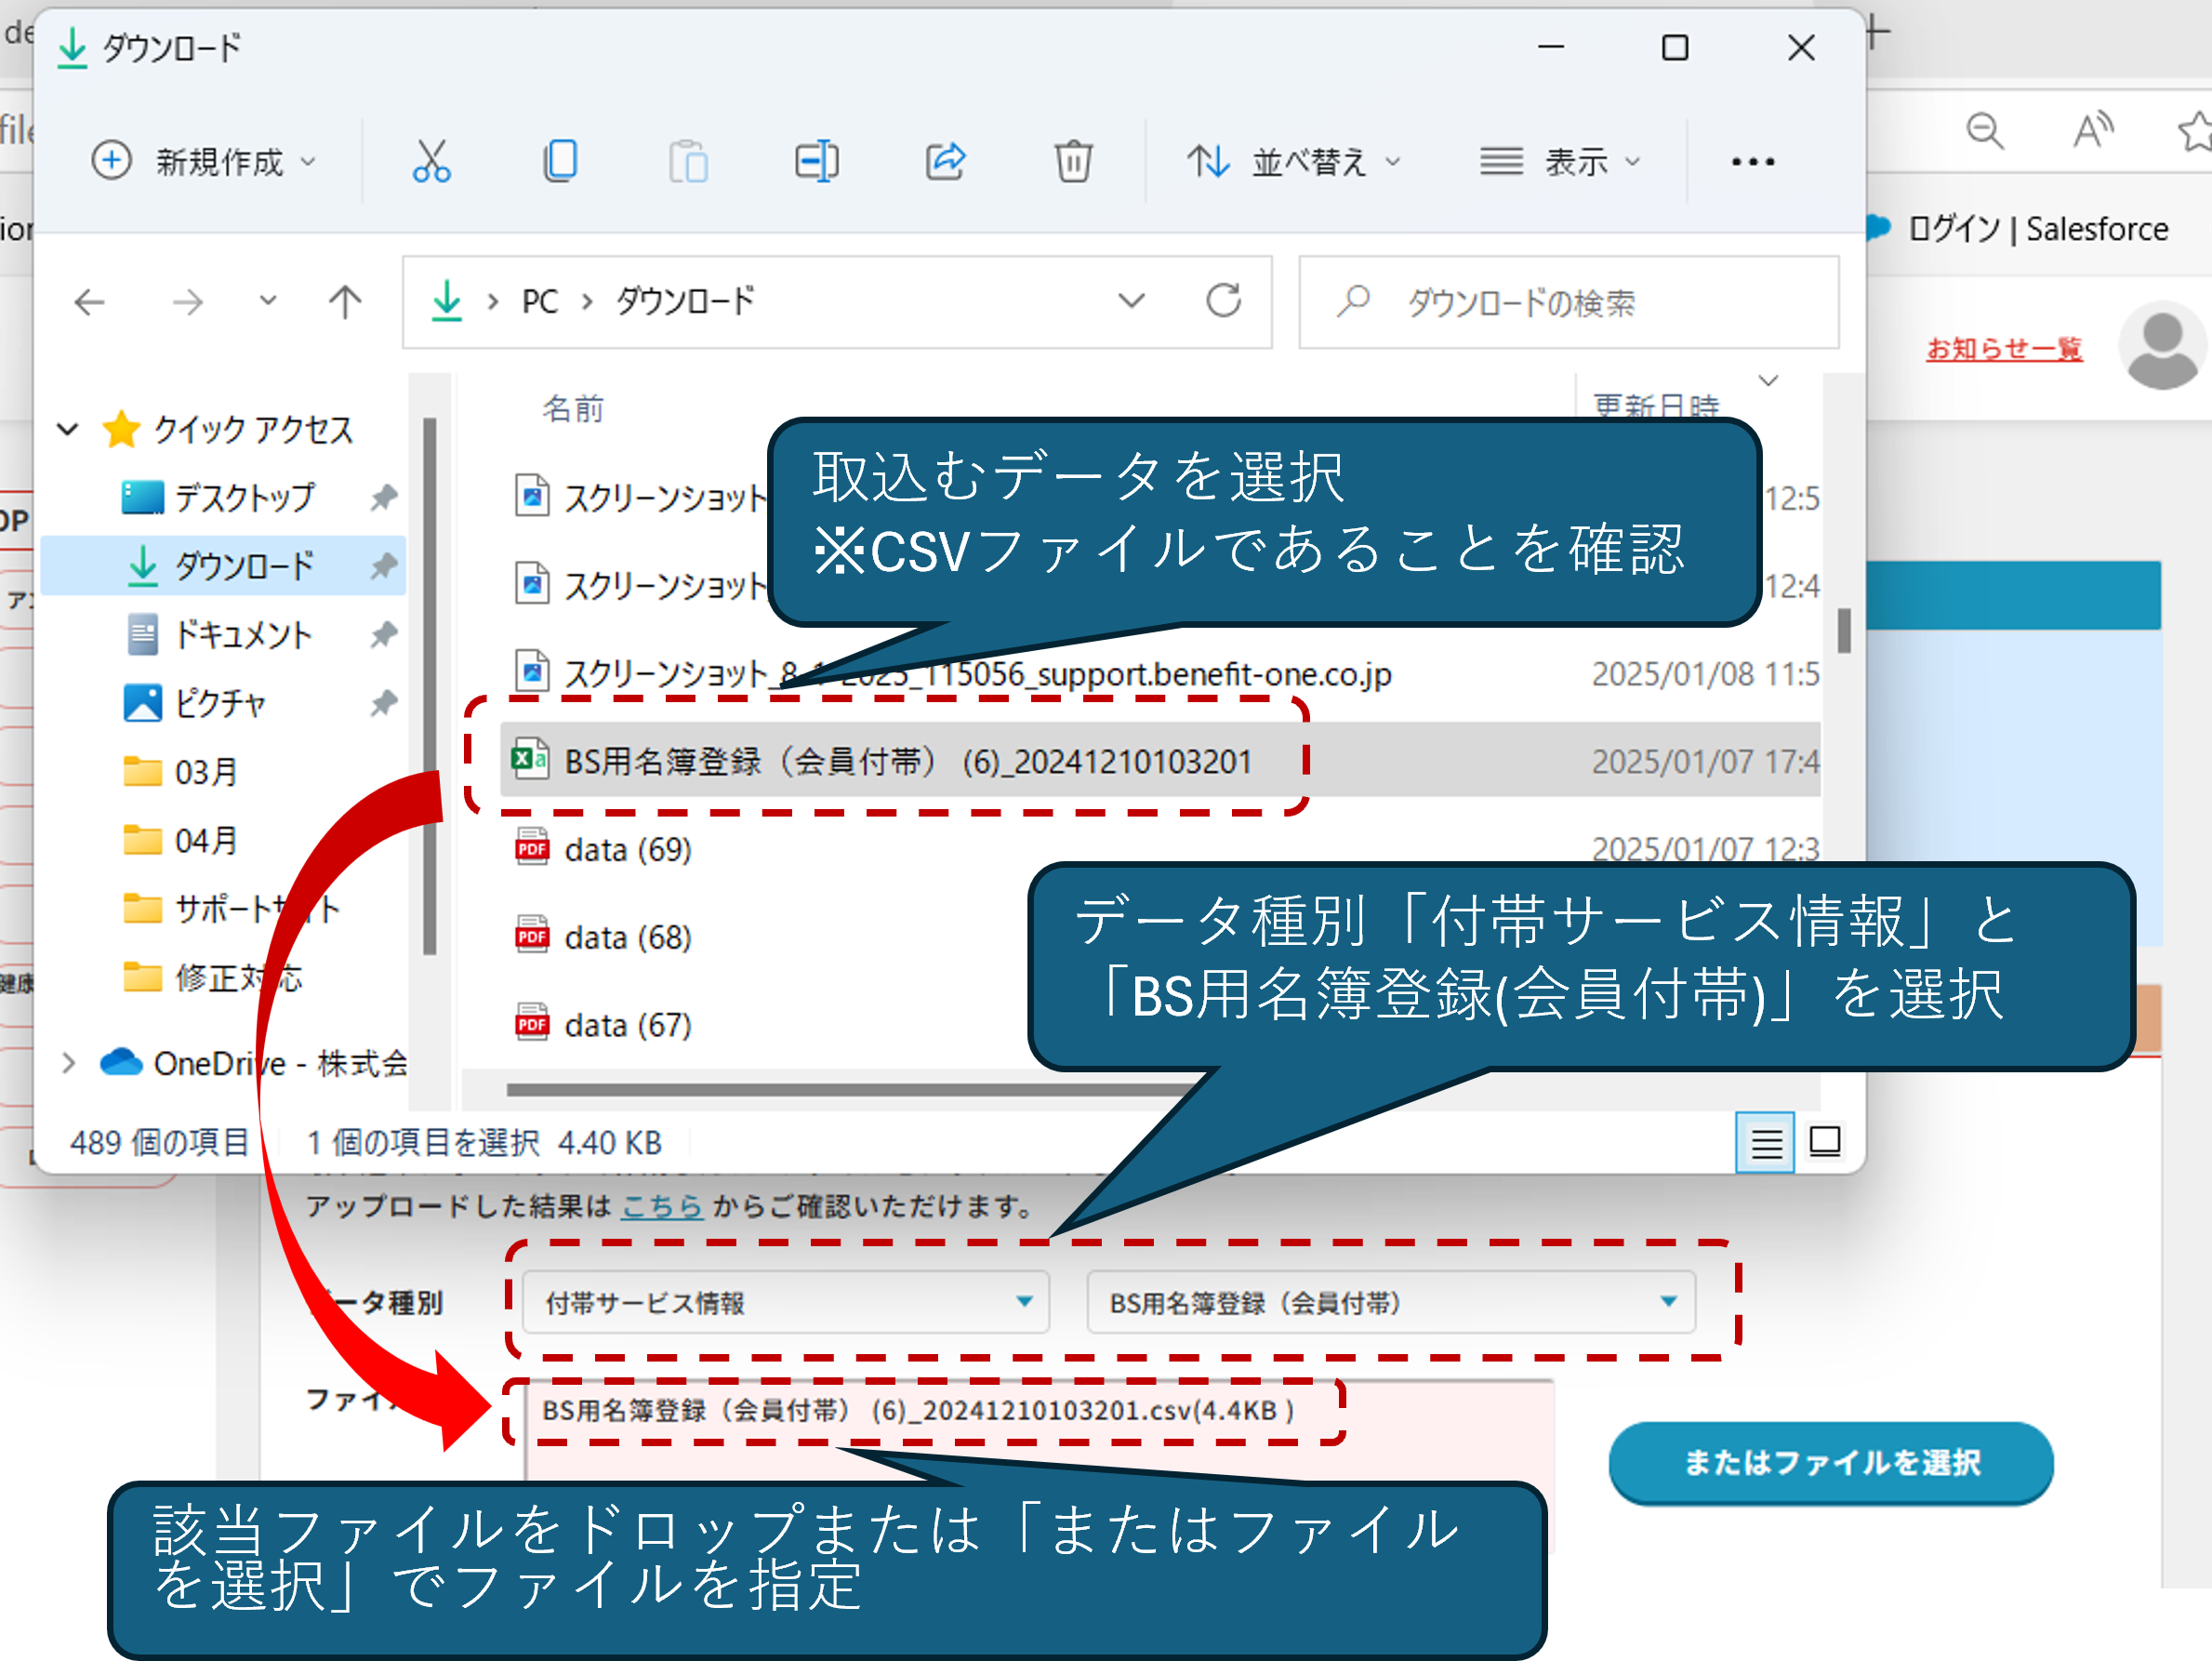This screenshot has height=1661, width=2212.
Task: Click the ダウンロードの検索 search box
Action: (1568, 302)
